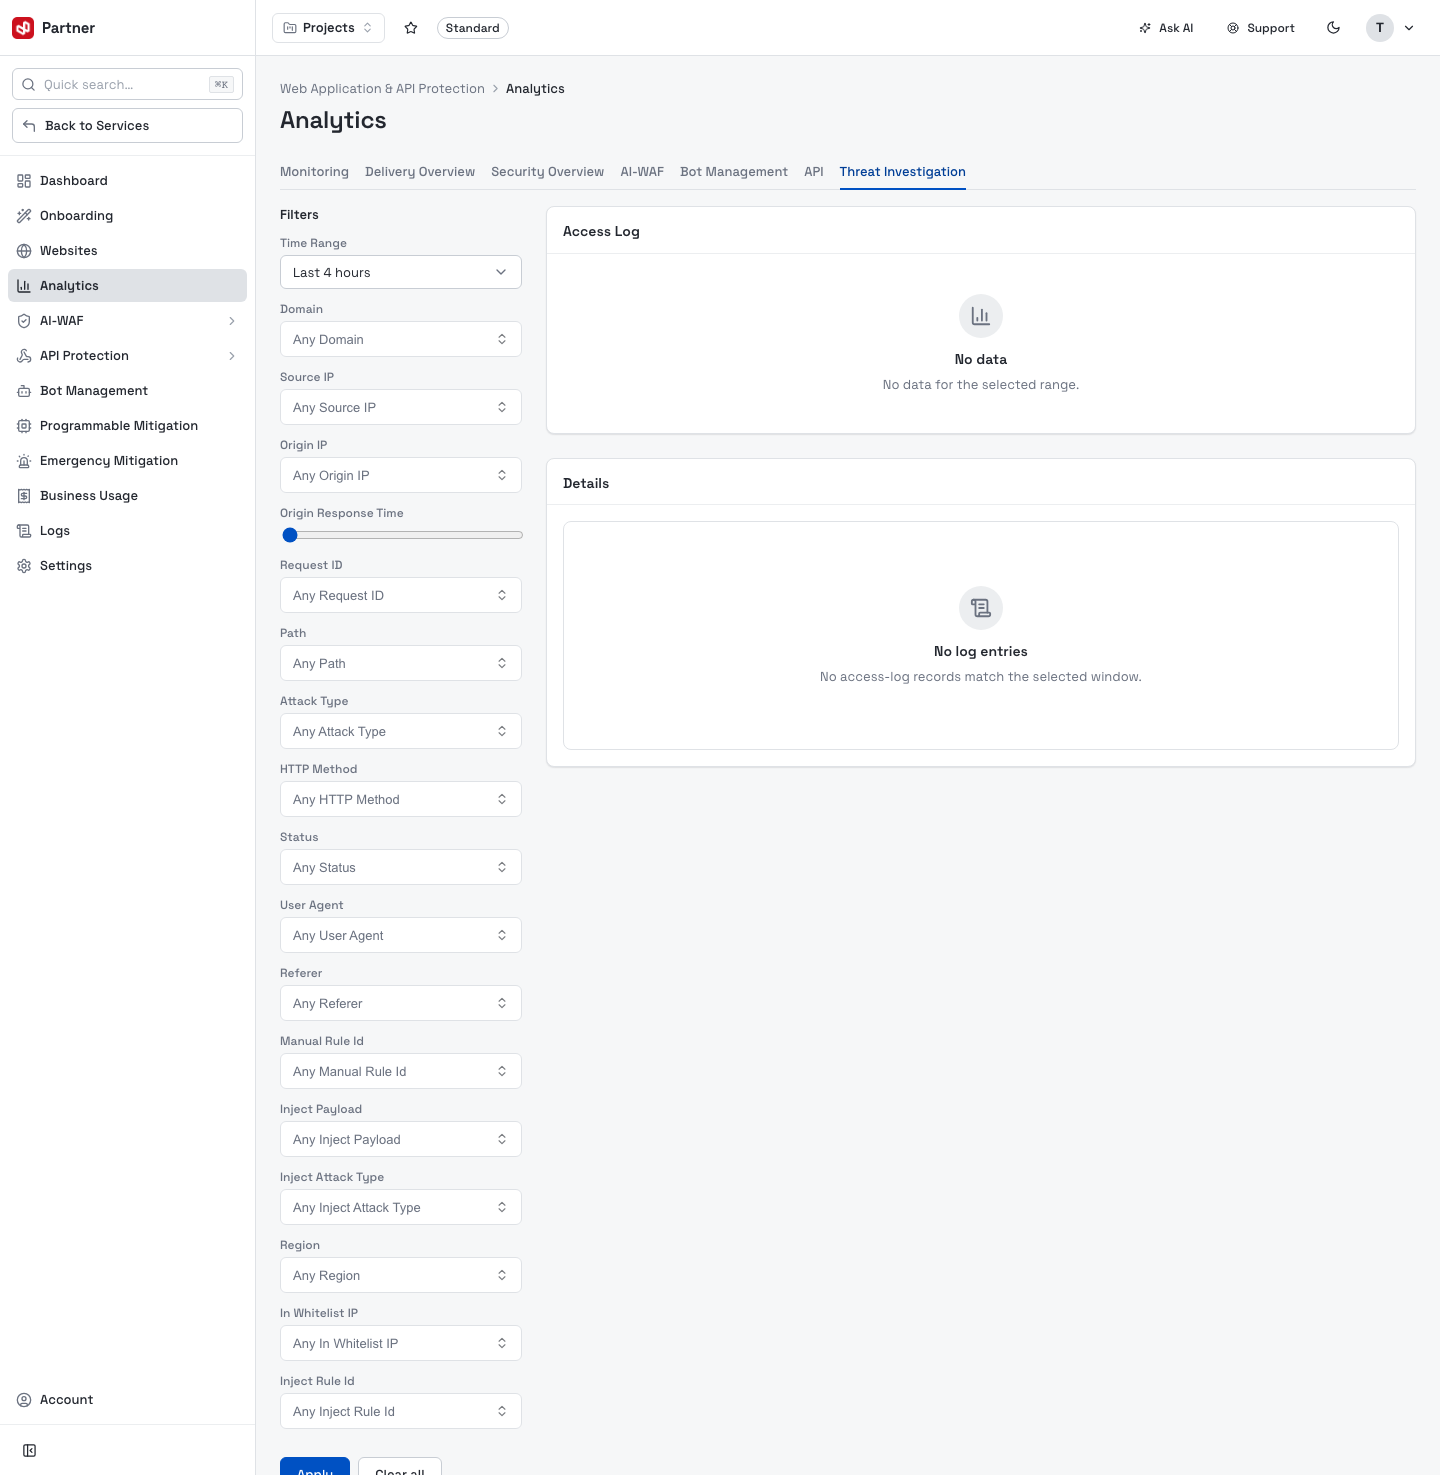This screenshot has width=1440, height=1475.
Task: Open the Any In Whitelist IP dropdown
Action: click(401, 1343)
